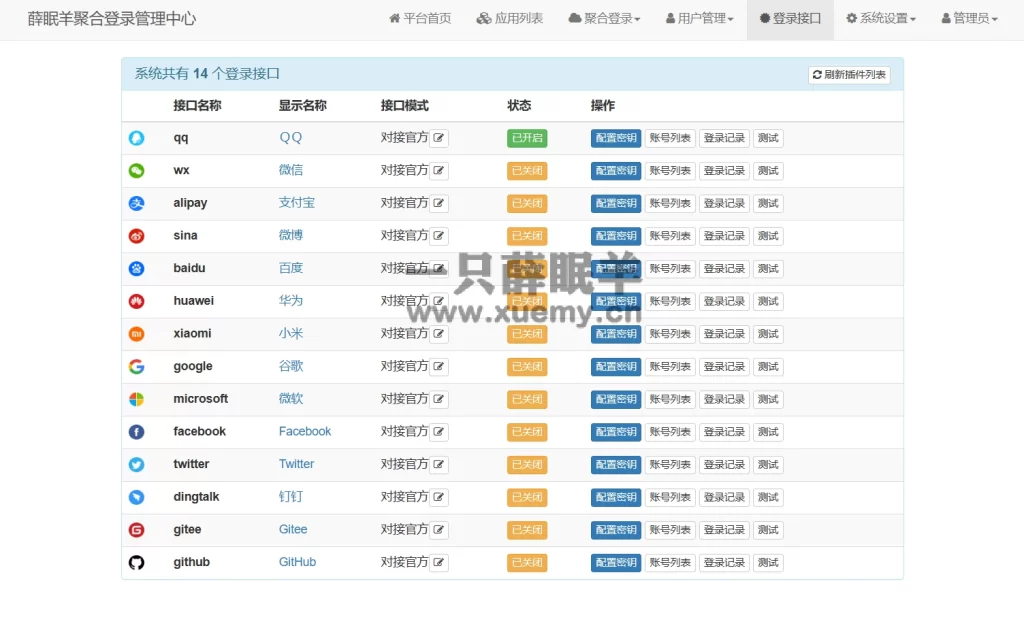Screen dimensions: 1024x628
Task: Edit interface mode for facebook row
Action: click(x=439, y=432)
